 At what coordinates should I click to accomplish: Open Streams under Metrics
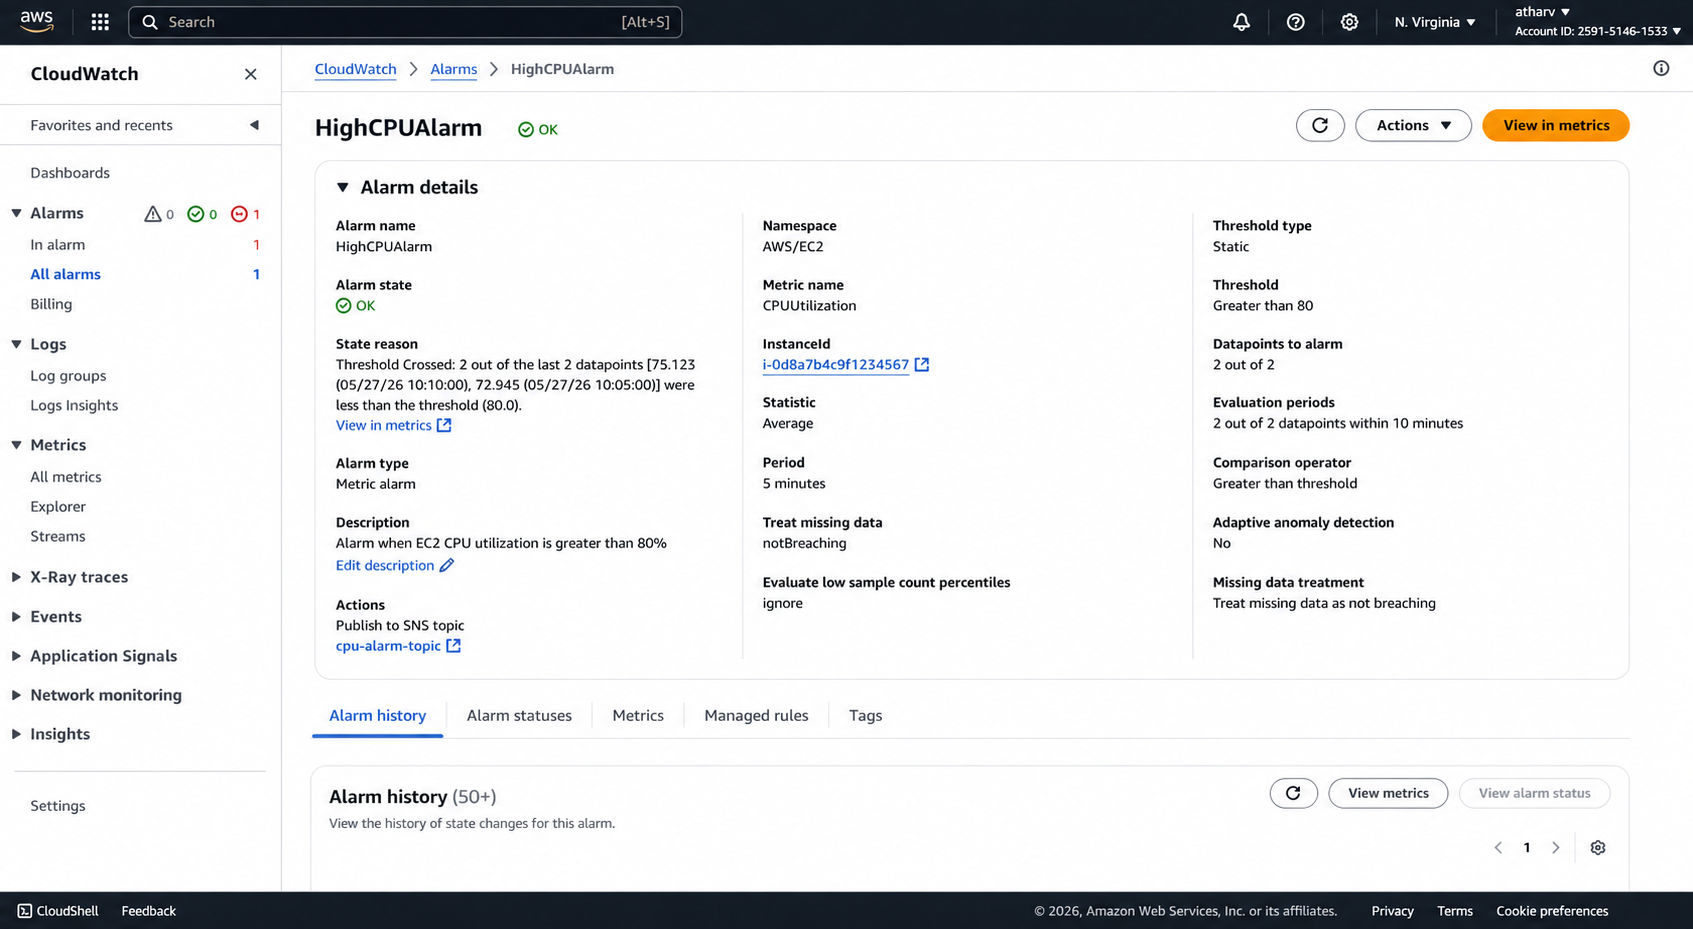tap(58, 536)
